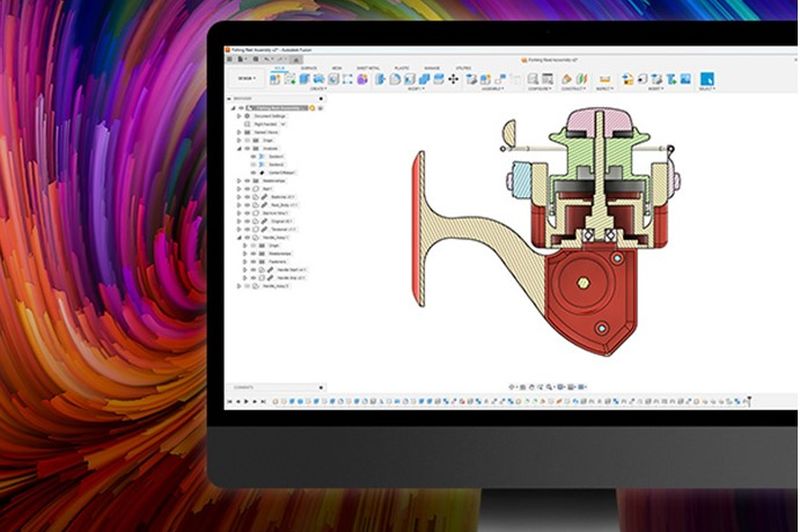Viewport: 800px width, 532px height.
Task: Click the timeline end marker
Action: [749, 401]
